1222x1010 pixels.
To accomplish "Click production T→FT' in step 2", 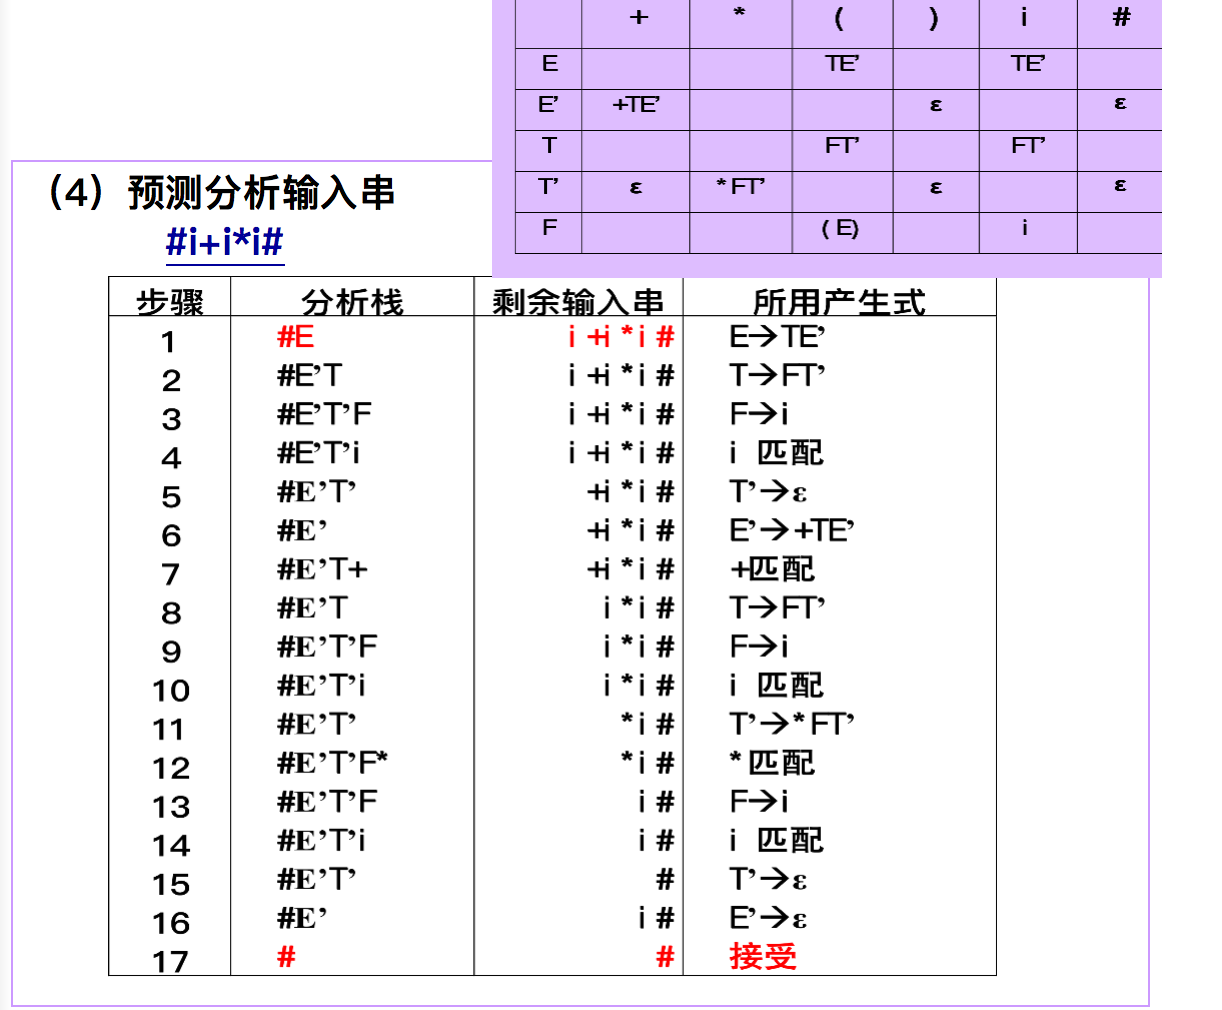I will 777,376.
